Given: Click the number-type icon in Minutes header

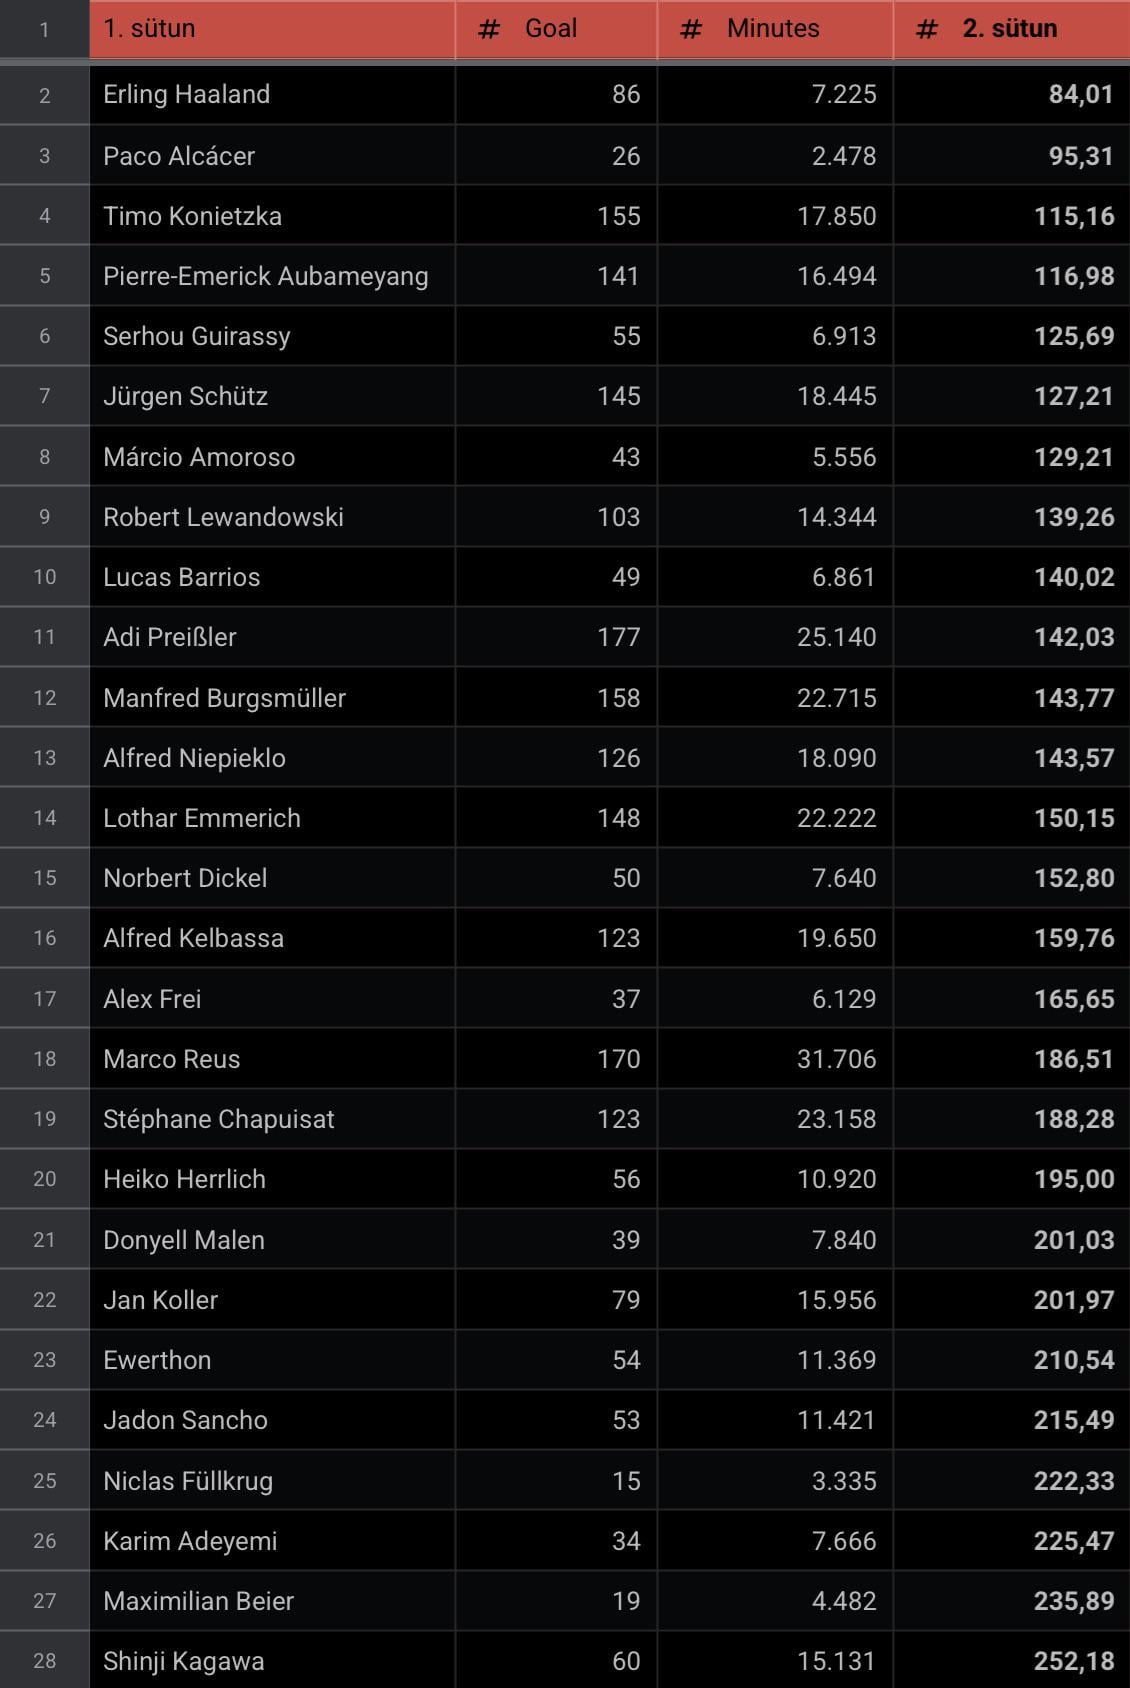Looking at the screenshot, I should click(x=690, y=29).
